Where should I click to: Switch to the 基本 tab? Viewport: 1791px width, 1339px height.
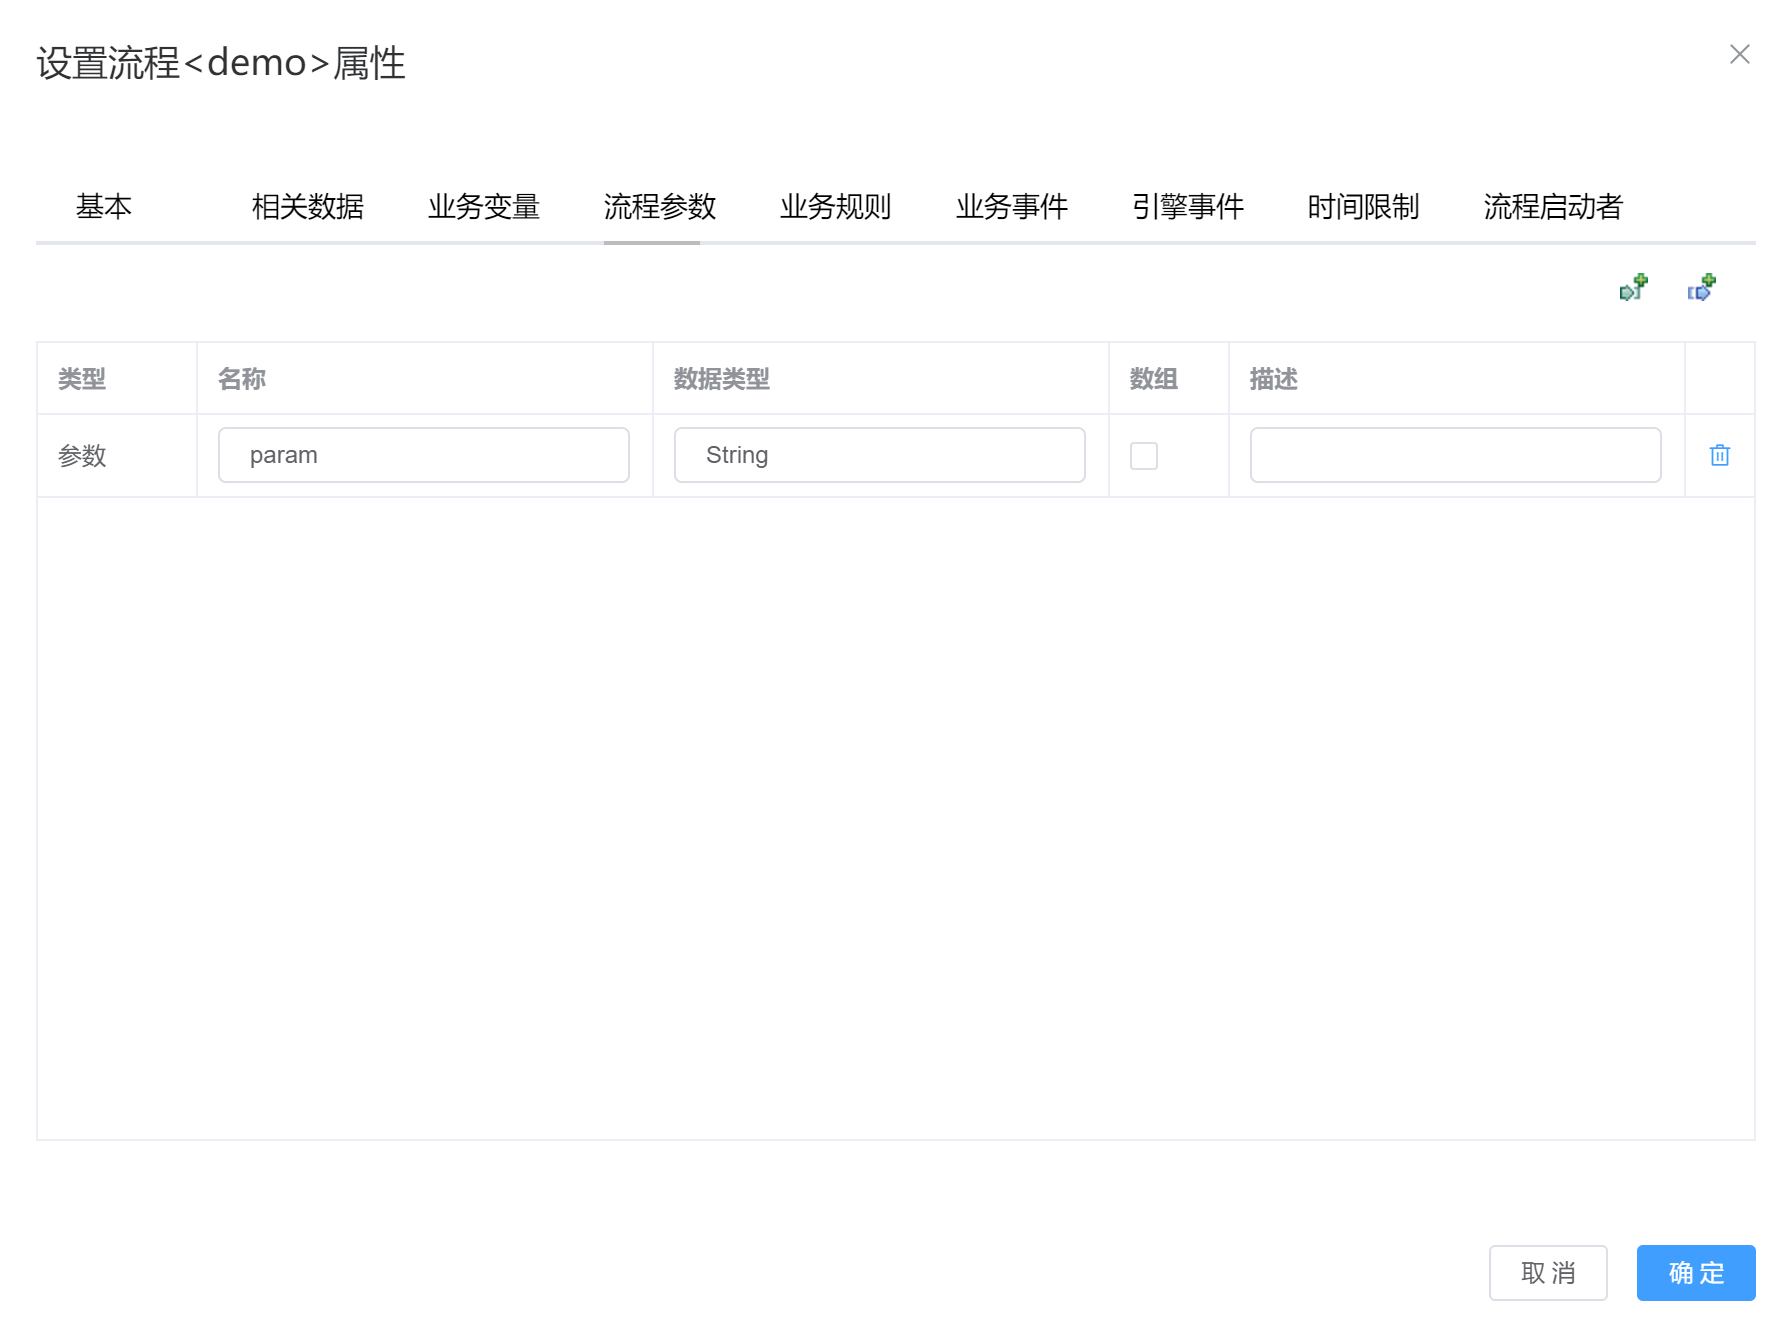pos(104,206)
